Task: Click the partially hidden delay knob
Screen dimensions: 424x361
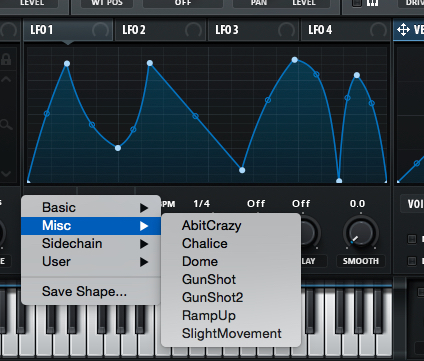Action: 310,233
